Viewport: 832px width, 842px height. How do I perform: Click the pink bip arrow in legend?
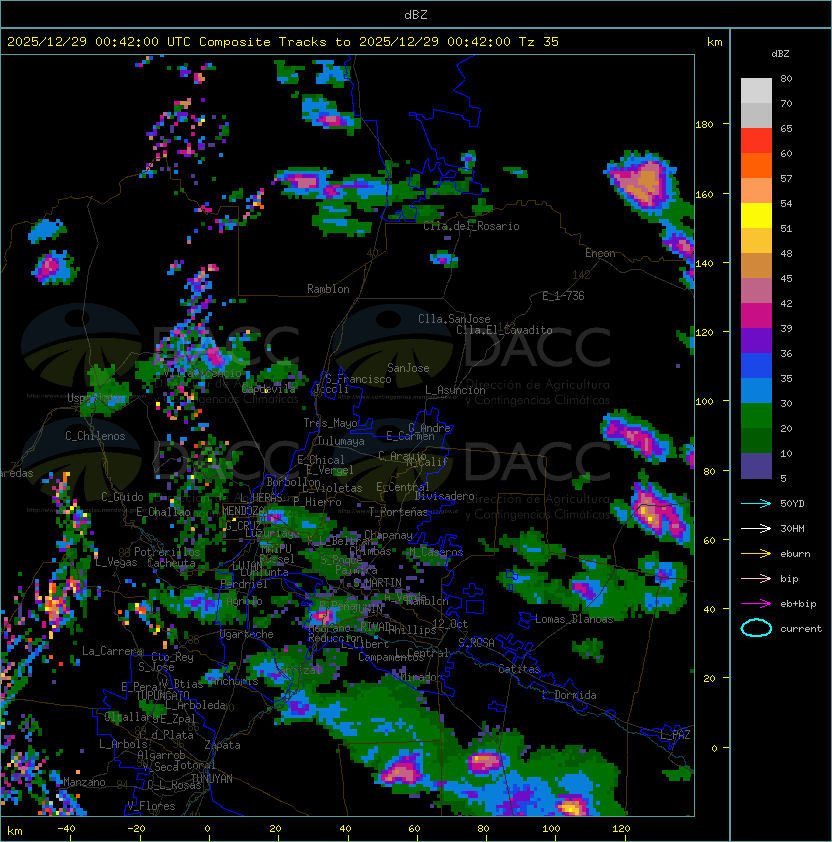click(756, 578)
